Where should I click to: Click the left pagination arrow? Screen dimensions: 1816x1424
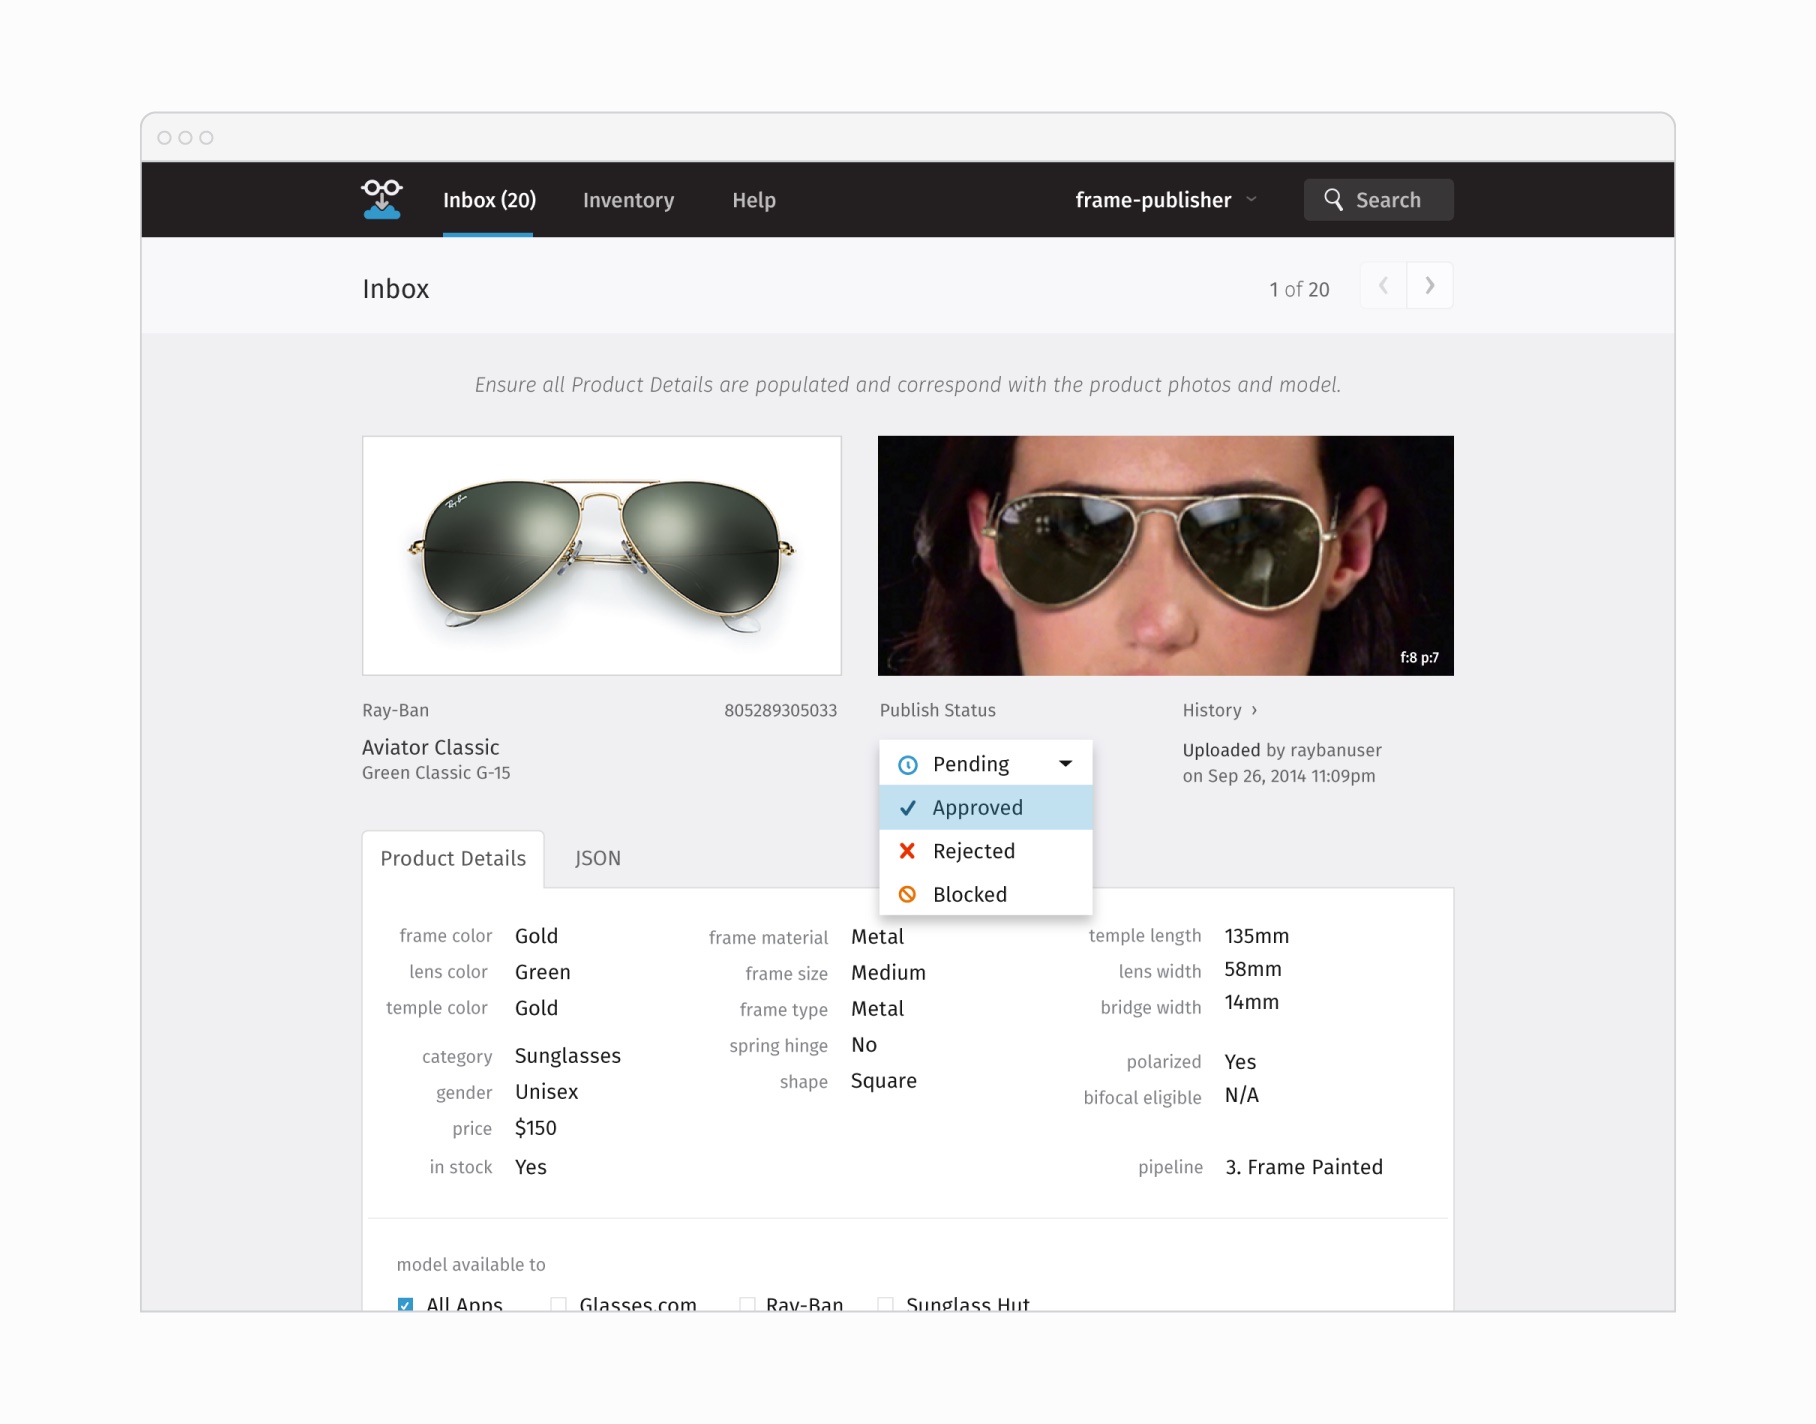pyautogui.click(x=1382, y=286)
